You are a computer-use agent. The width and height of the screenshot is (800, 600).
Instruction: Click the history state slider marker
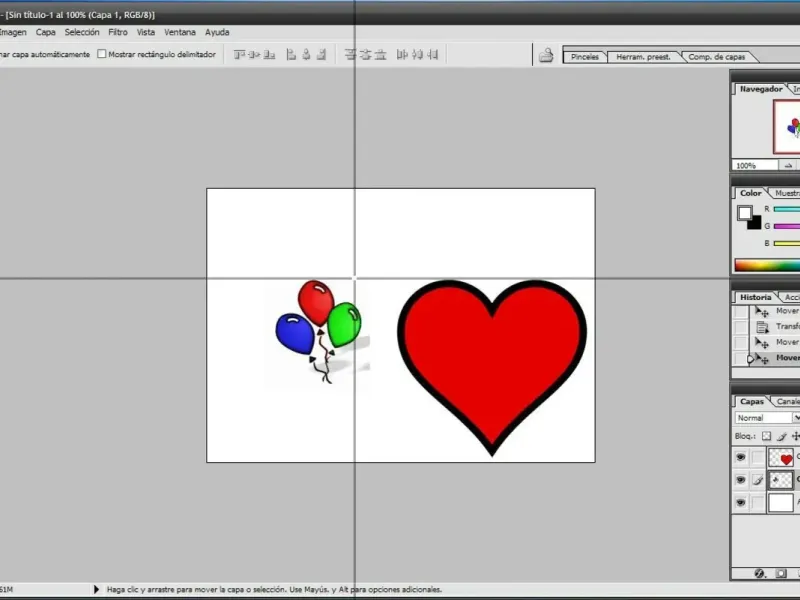pos(751,359)
